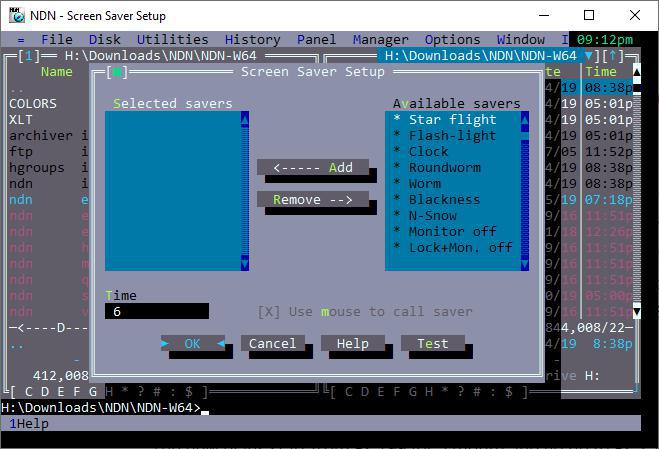Click the left panel number [1] marker
The width and height of the screenshot is (659, 449).
coord(29,55)
